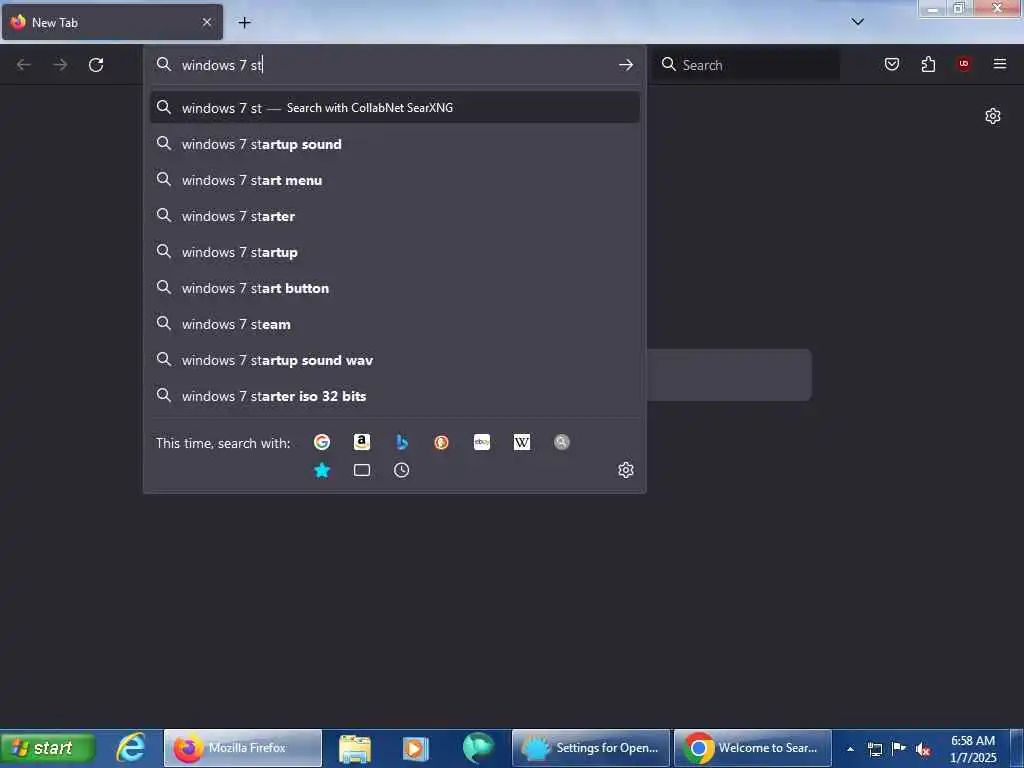Open Firefox application hamburger menu
The width and height of the screenshot is (1024, 768).
pyautogui.click(x=1000, y=64)
